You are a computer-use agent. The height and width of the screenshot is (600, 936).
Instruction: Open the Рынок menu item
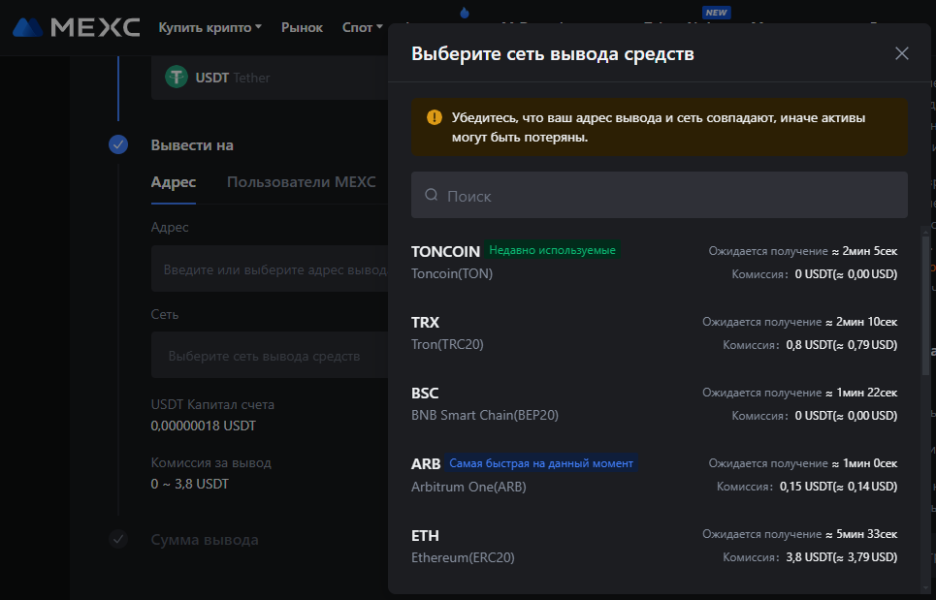point(302,28)
